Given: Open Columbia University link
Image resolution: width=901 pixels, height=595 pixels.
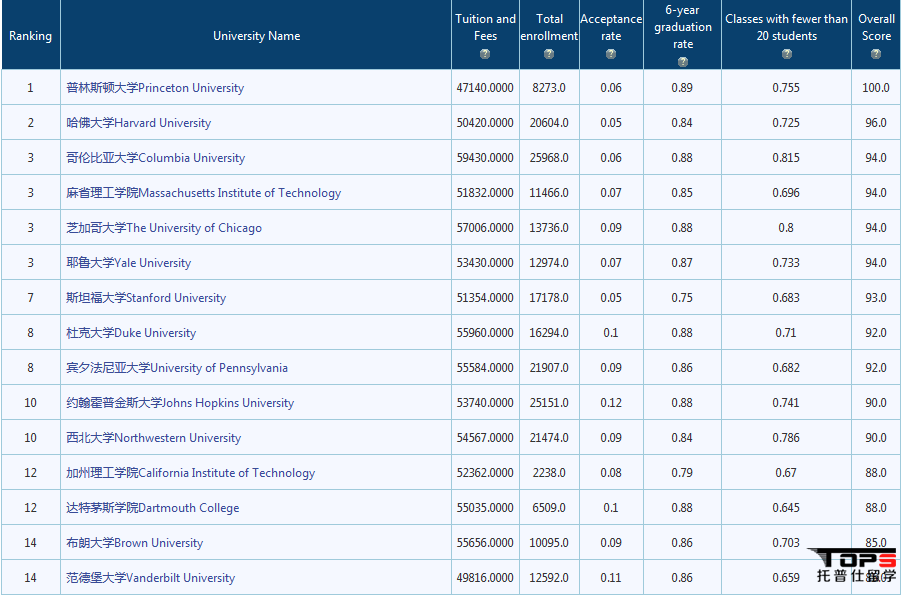Looking at the screenshot, I should coord(156,158).
